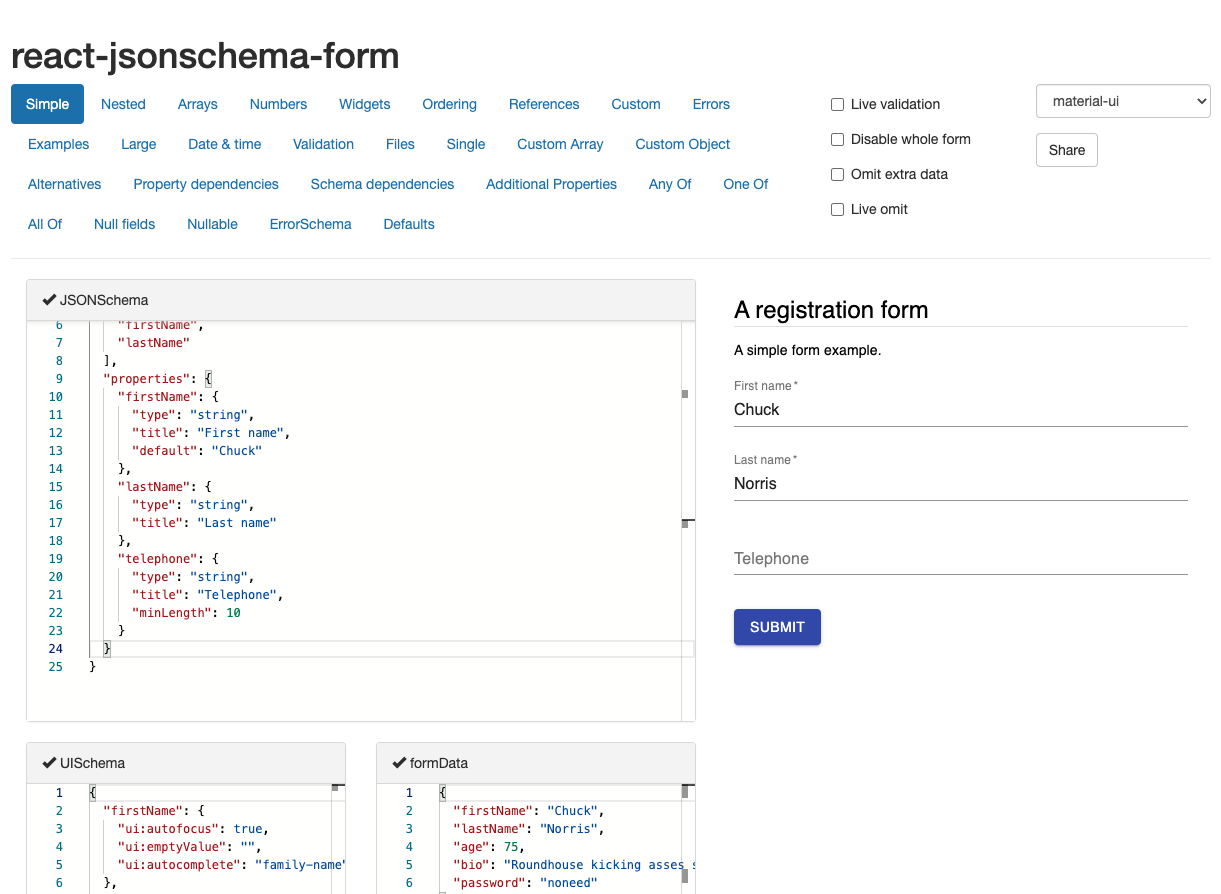This screenshot has width=1221, height=894.
Task: Check Omit extra data option
Action: point(838,174)
